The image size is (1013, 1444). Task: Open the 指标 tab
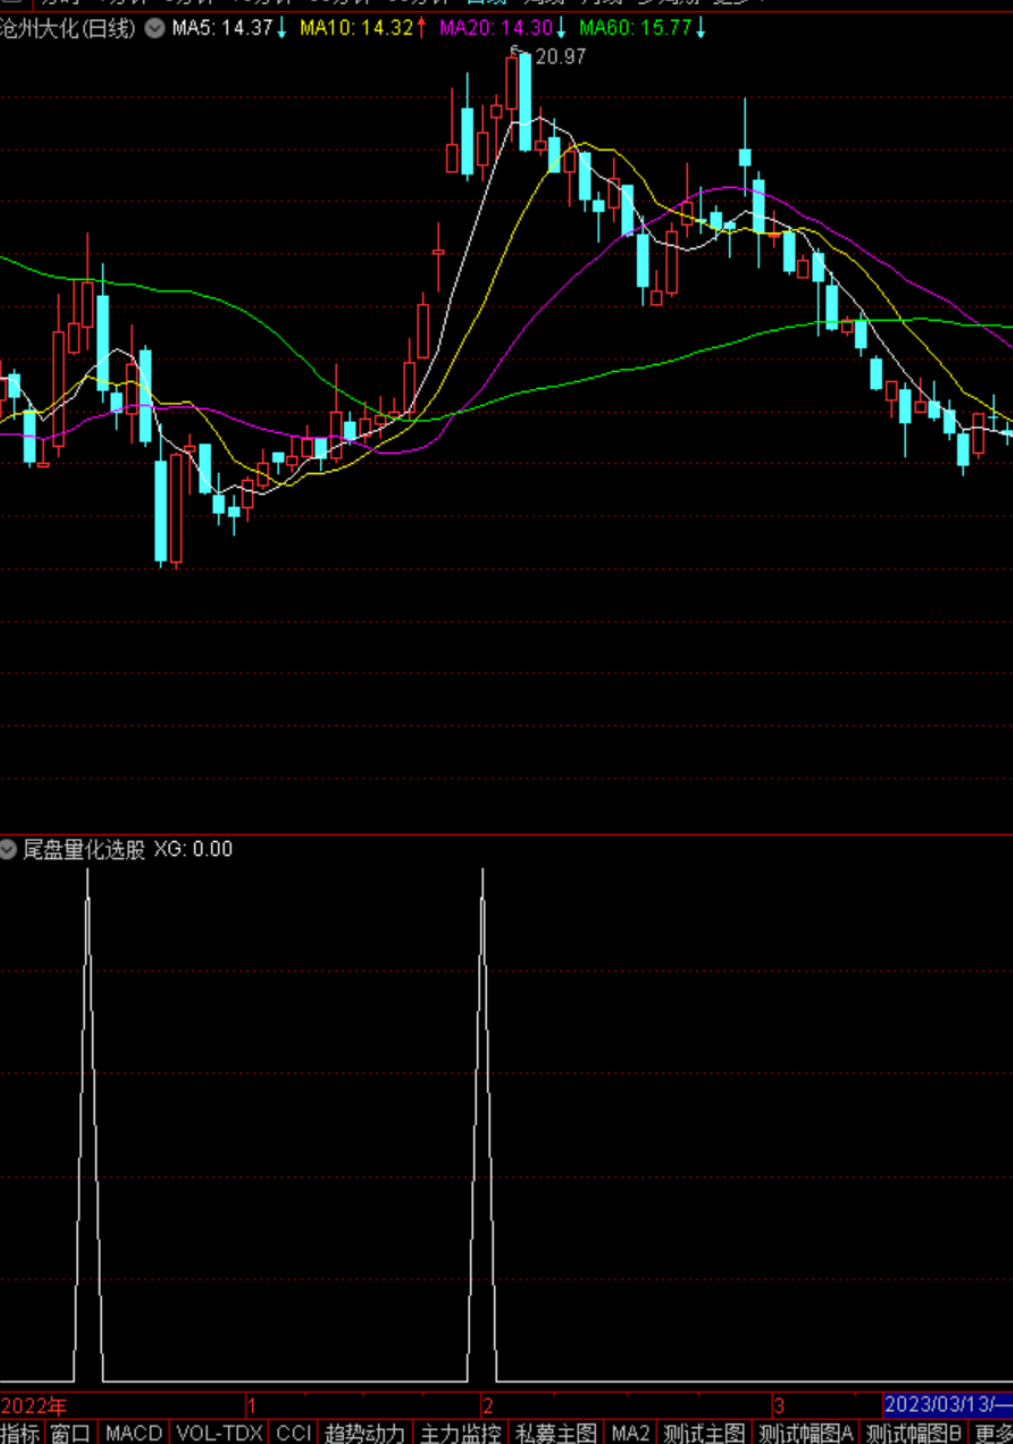21,1432
